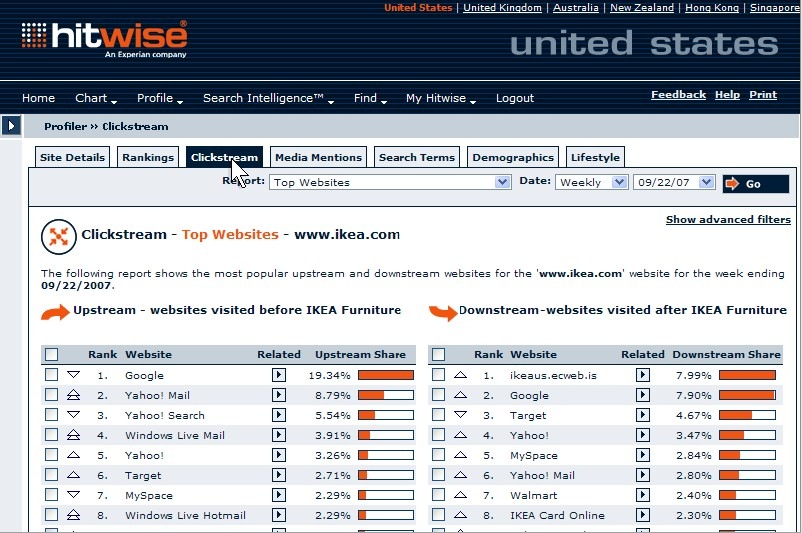Switch to the Demographics tab
802x533 pixels.
tap(513, 157)
